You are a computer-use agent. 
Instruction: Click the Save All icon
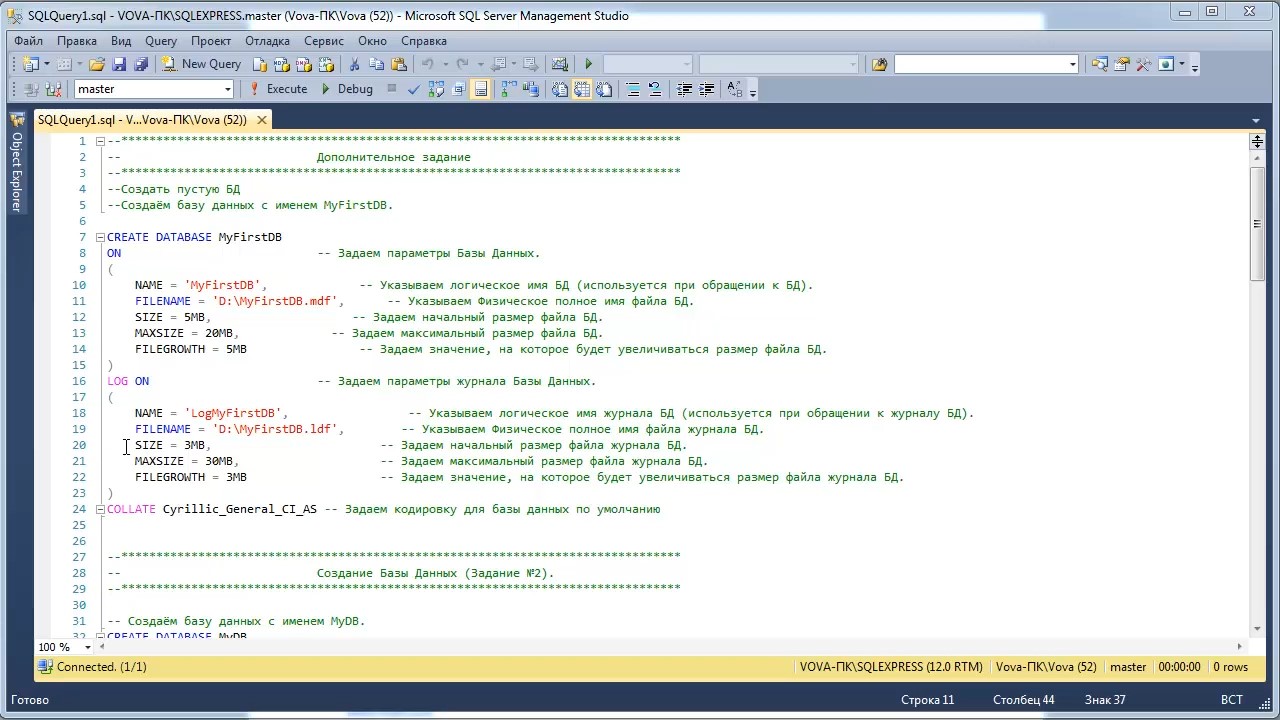141,64
